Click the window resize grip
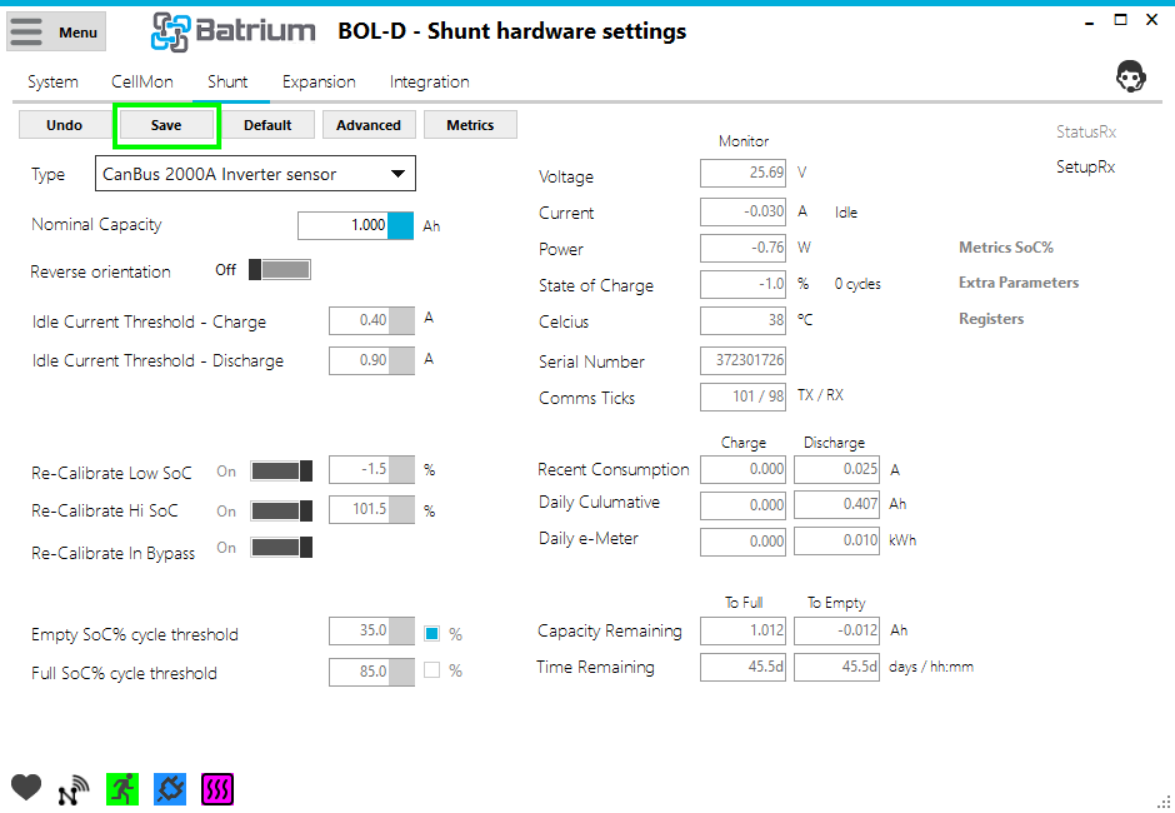 click(1164, 801)
